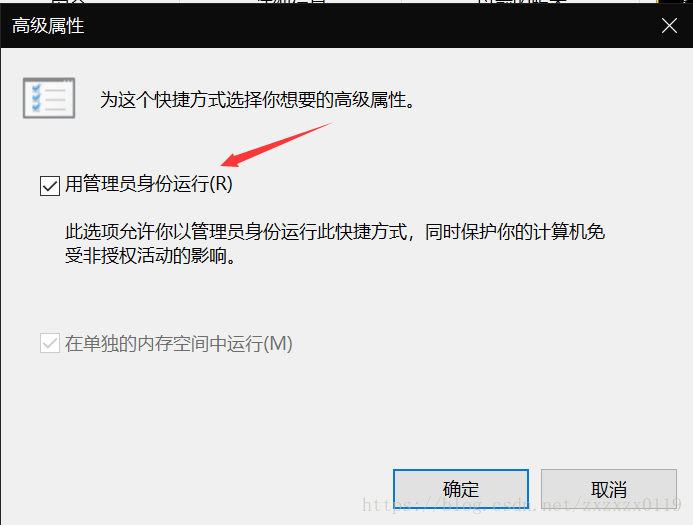Click the blog.csdn.net watermark URL
This screenshot has width=693, height=525.
(x=522, y=504)
